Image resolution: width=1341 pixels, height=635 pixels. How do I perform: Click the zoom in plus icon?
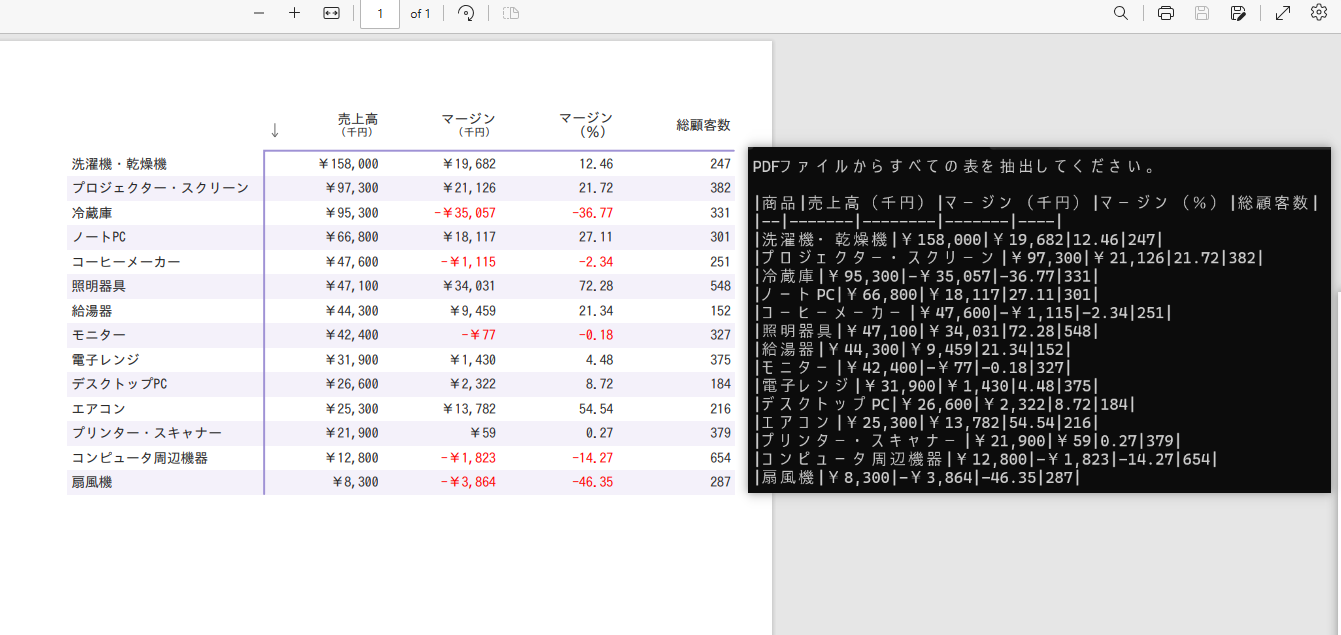pyautogui.click(x=294, y=13)
